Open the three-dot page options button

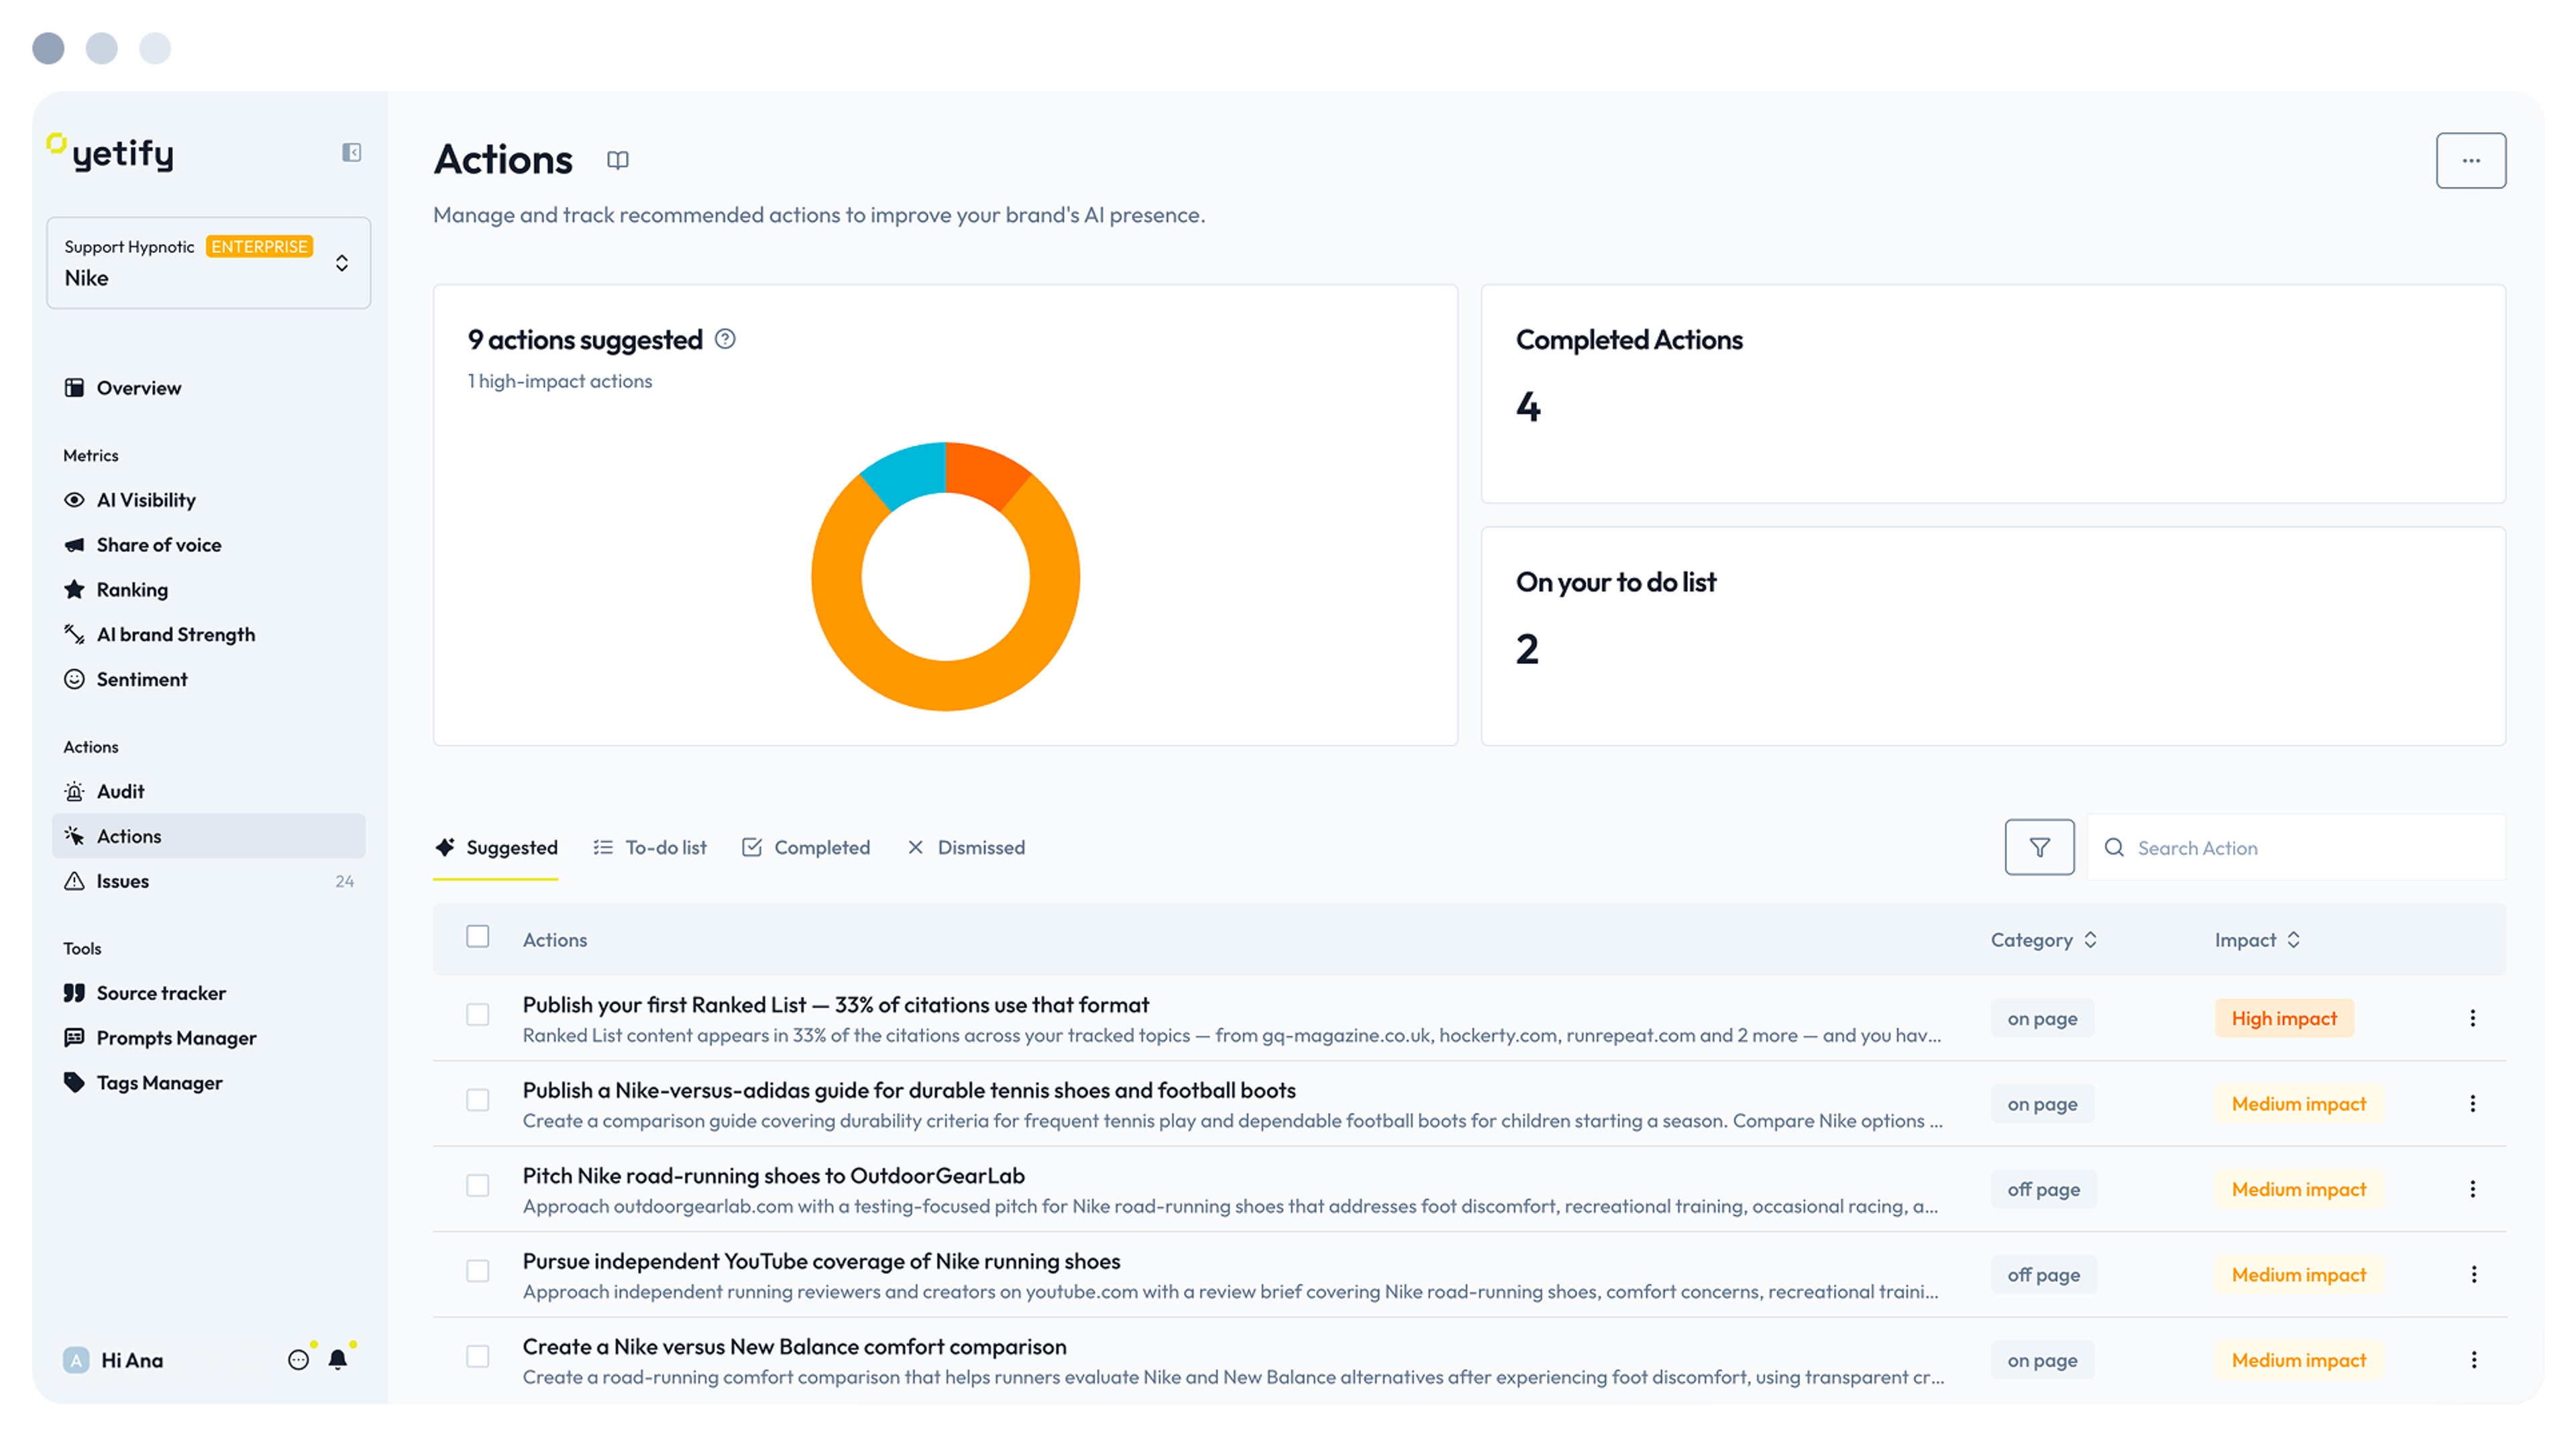(2470, 160)
